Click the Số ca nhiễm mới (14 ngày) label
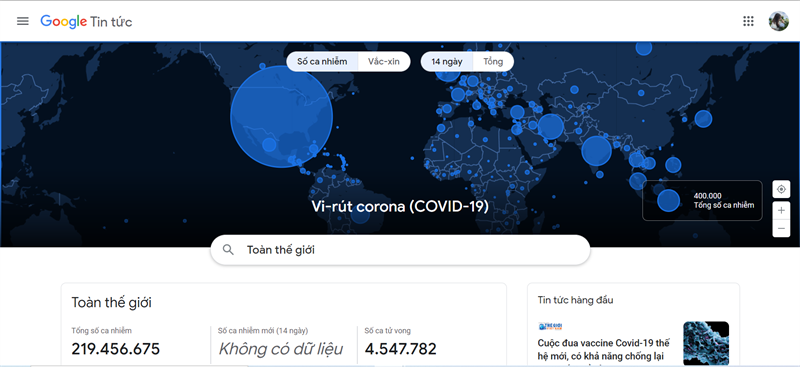 [263, 331]
